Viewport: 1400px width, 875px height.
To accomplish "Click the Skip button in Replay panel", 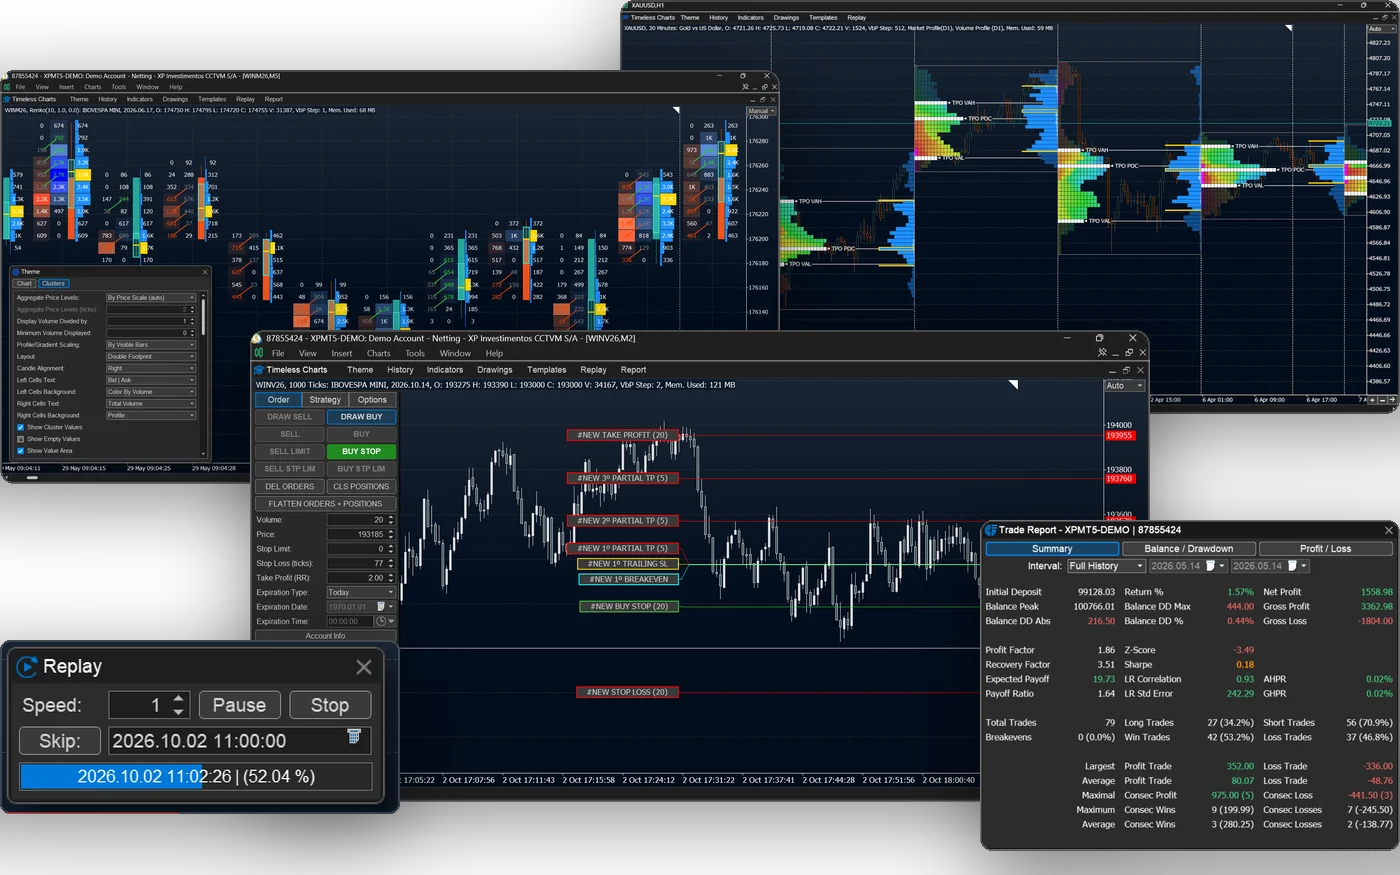I will [60, 741].
